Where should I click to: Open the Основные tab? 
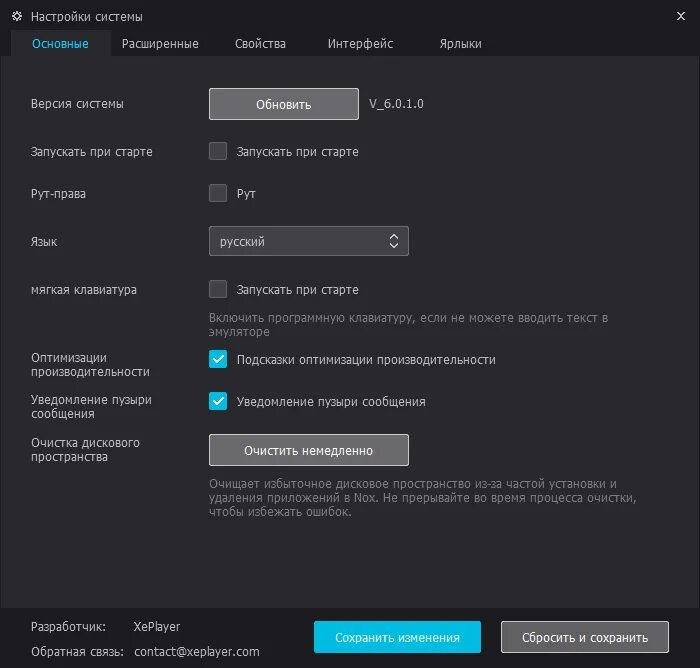(60, 44)
